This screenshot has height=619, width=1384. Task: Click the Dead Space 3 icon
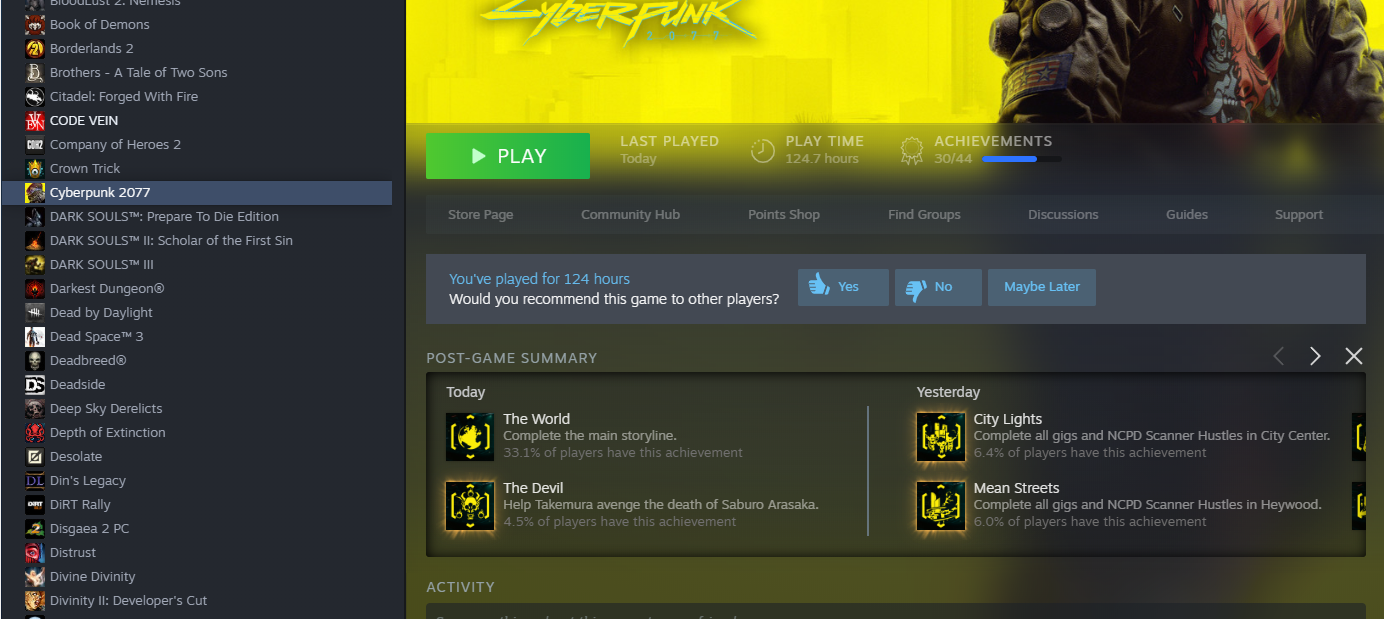(35, 336)
